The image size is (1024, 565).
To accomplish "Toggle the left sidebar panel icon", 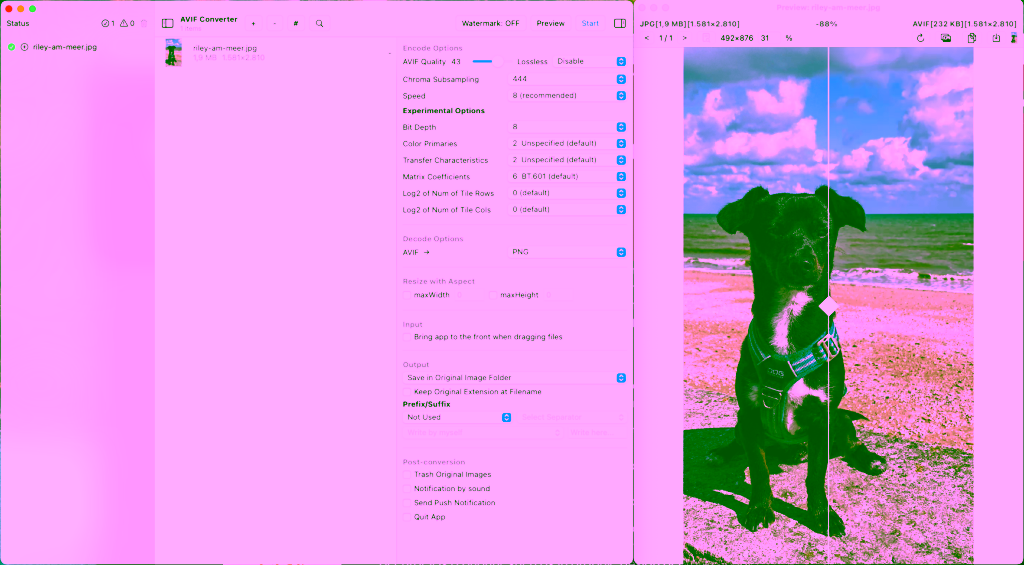I will pyautogui.click(x=167, y=24).
